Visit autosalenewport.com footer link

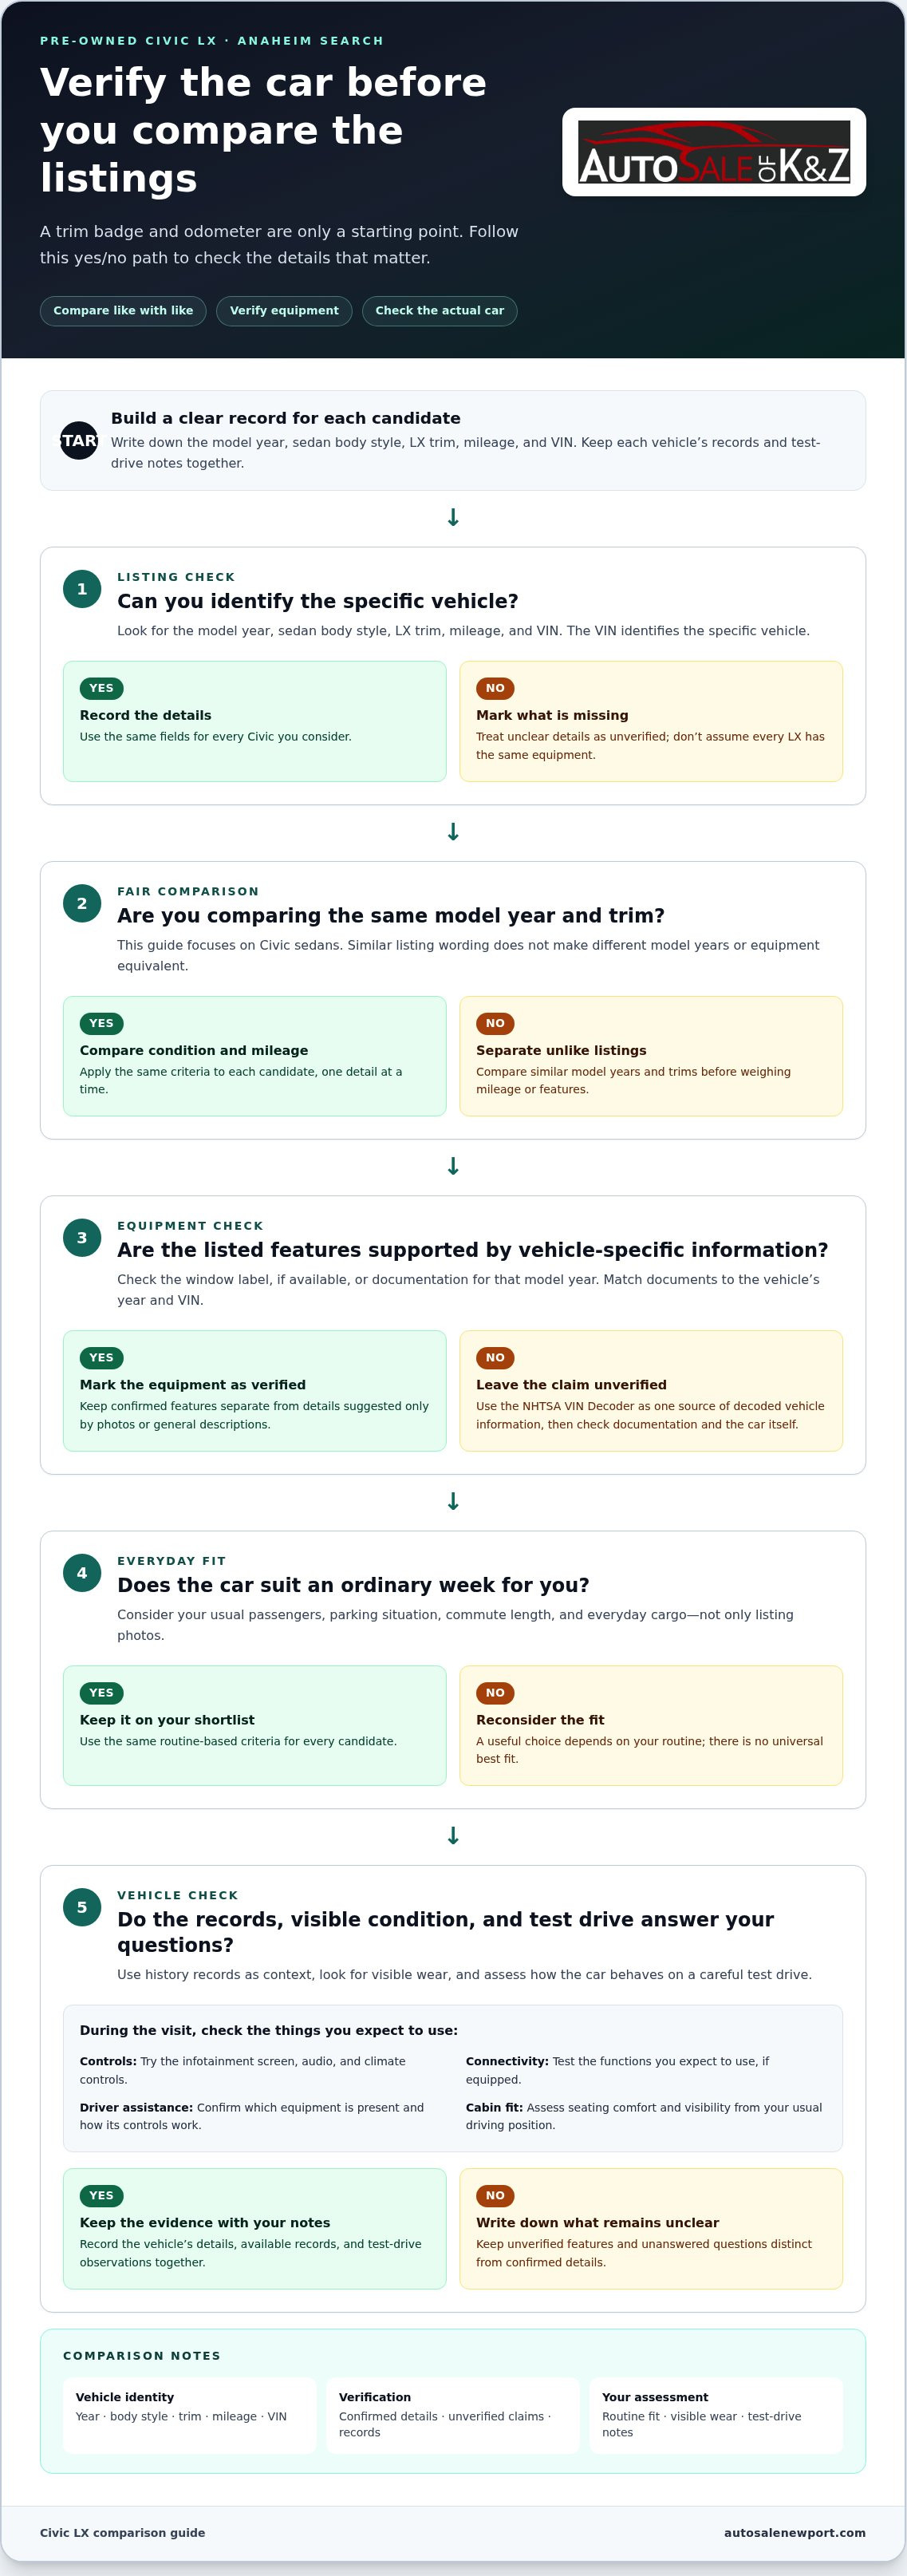click(x=794, y=2533)
